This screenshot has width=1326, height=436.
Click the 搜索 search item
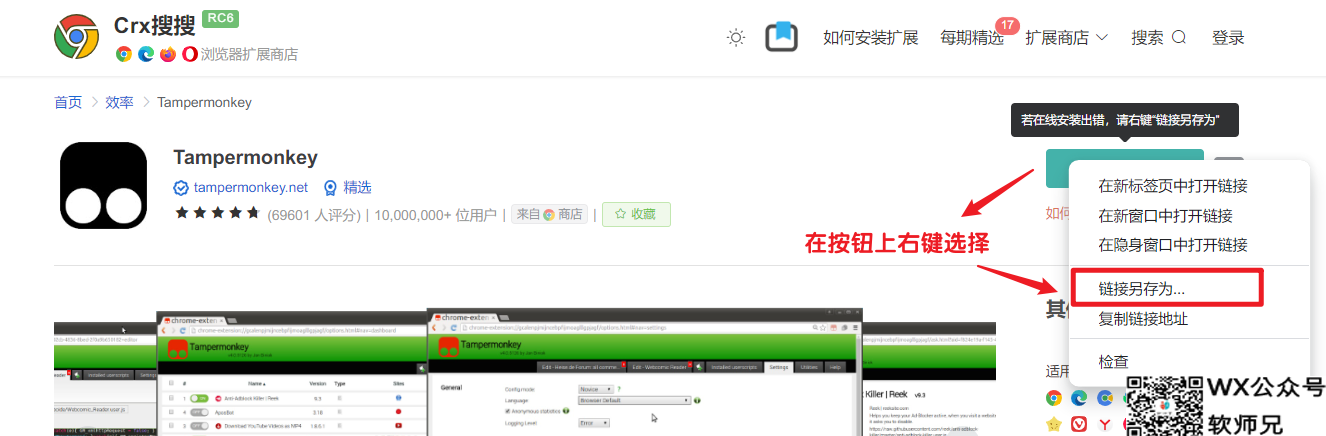point(1158,38)
